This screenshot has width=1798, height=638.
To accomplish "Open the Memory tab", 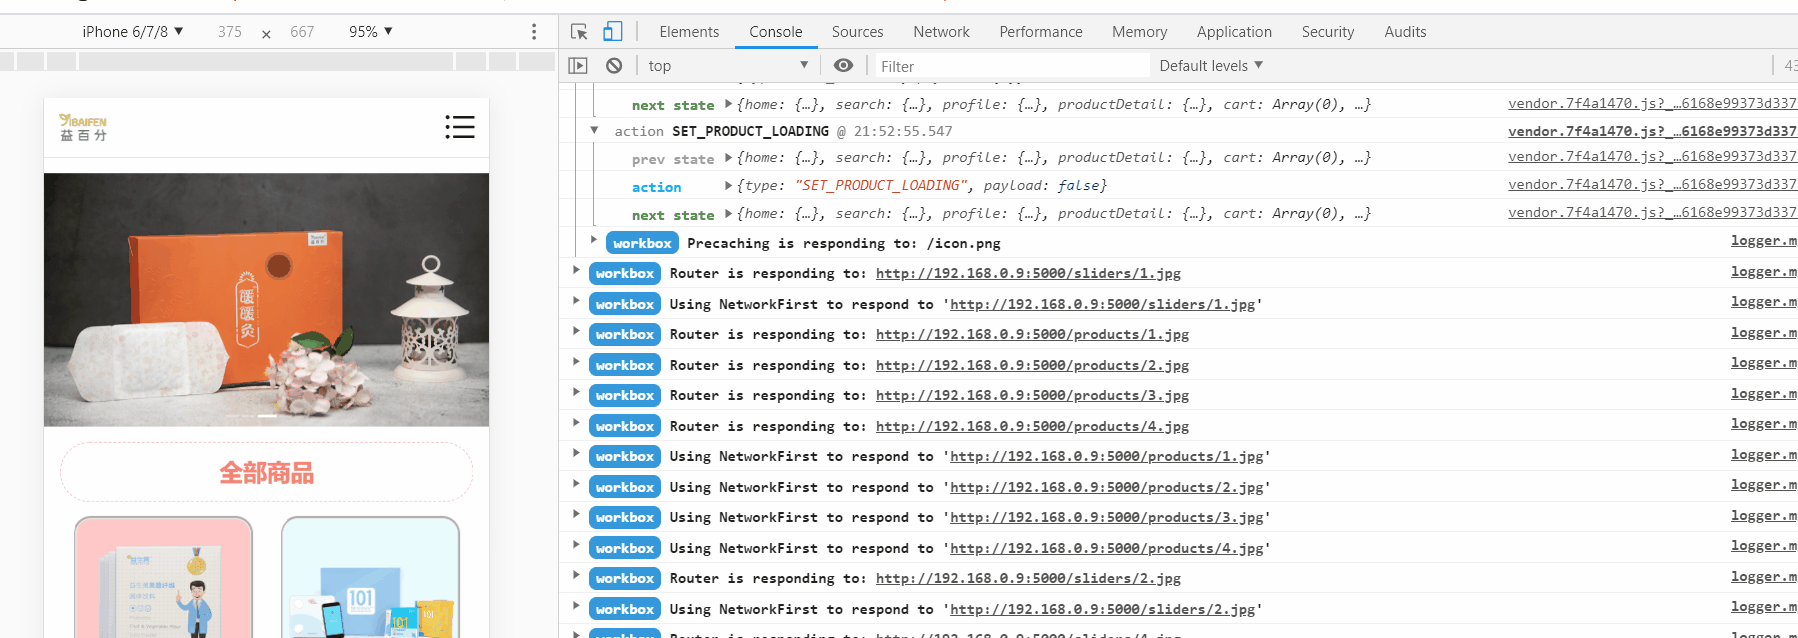I will point(1140,32).
